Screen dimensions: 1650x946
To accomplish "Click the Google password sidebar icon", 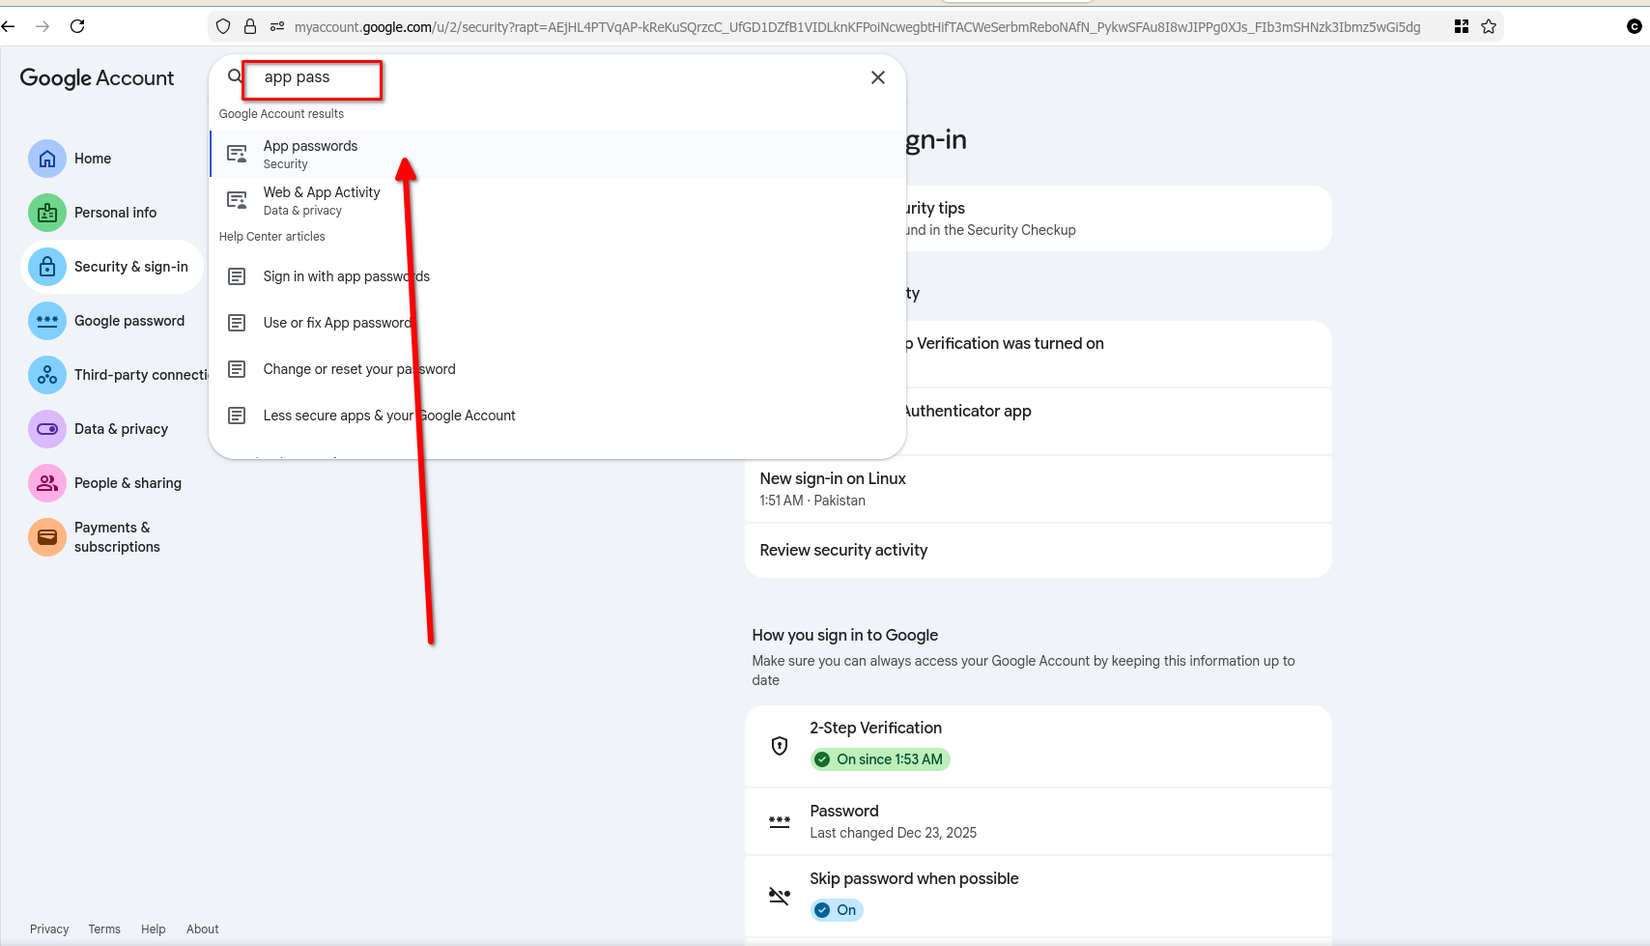I will point(47,321).
